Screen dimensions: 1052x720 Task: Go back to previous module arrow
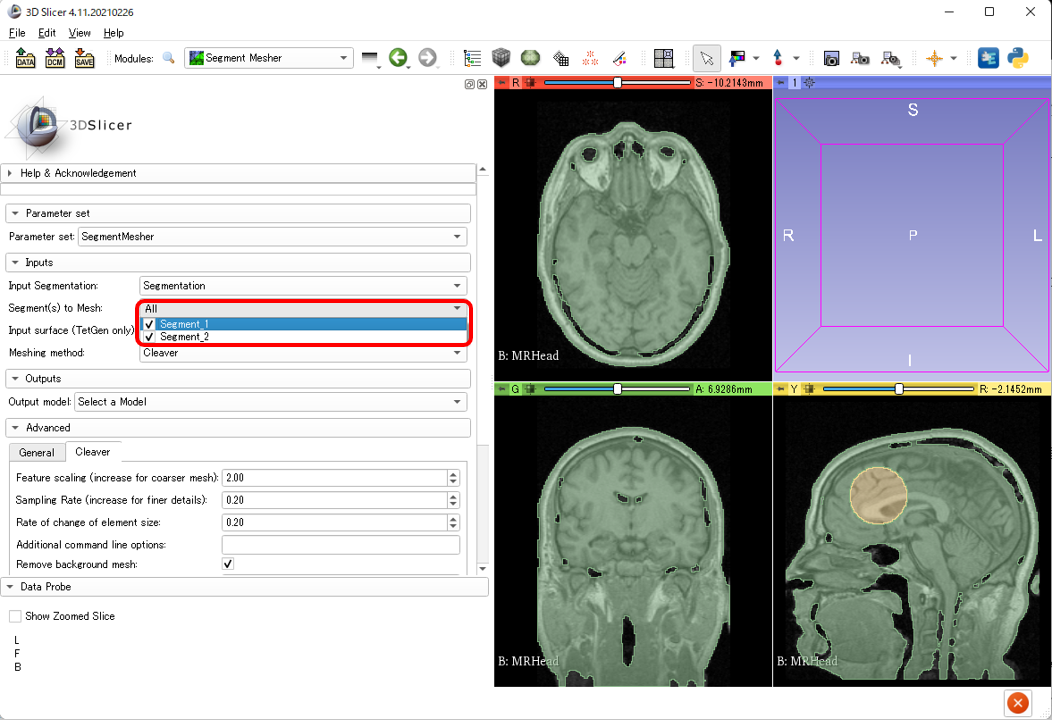[398, 58]
